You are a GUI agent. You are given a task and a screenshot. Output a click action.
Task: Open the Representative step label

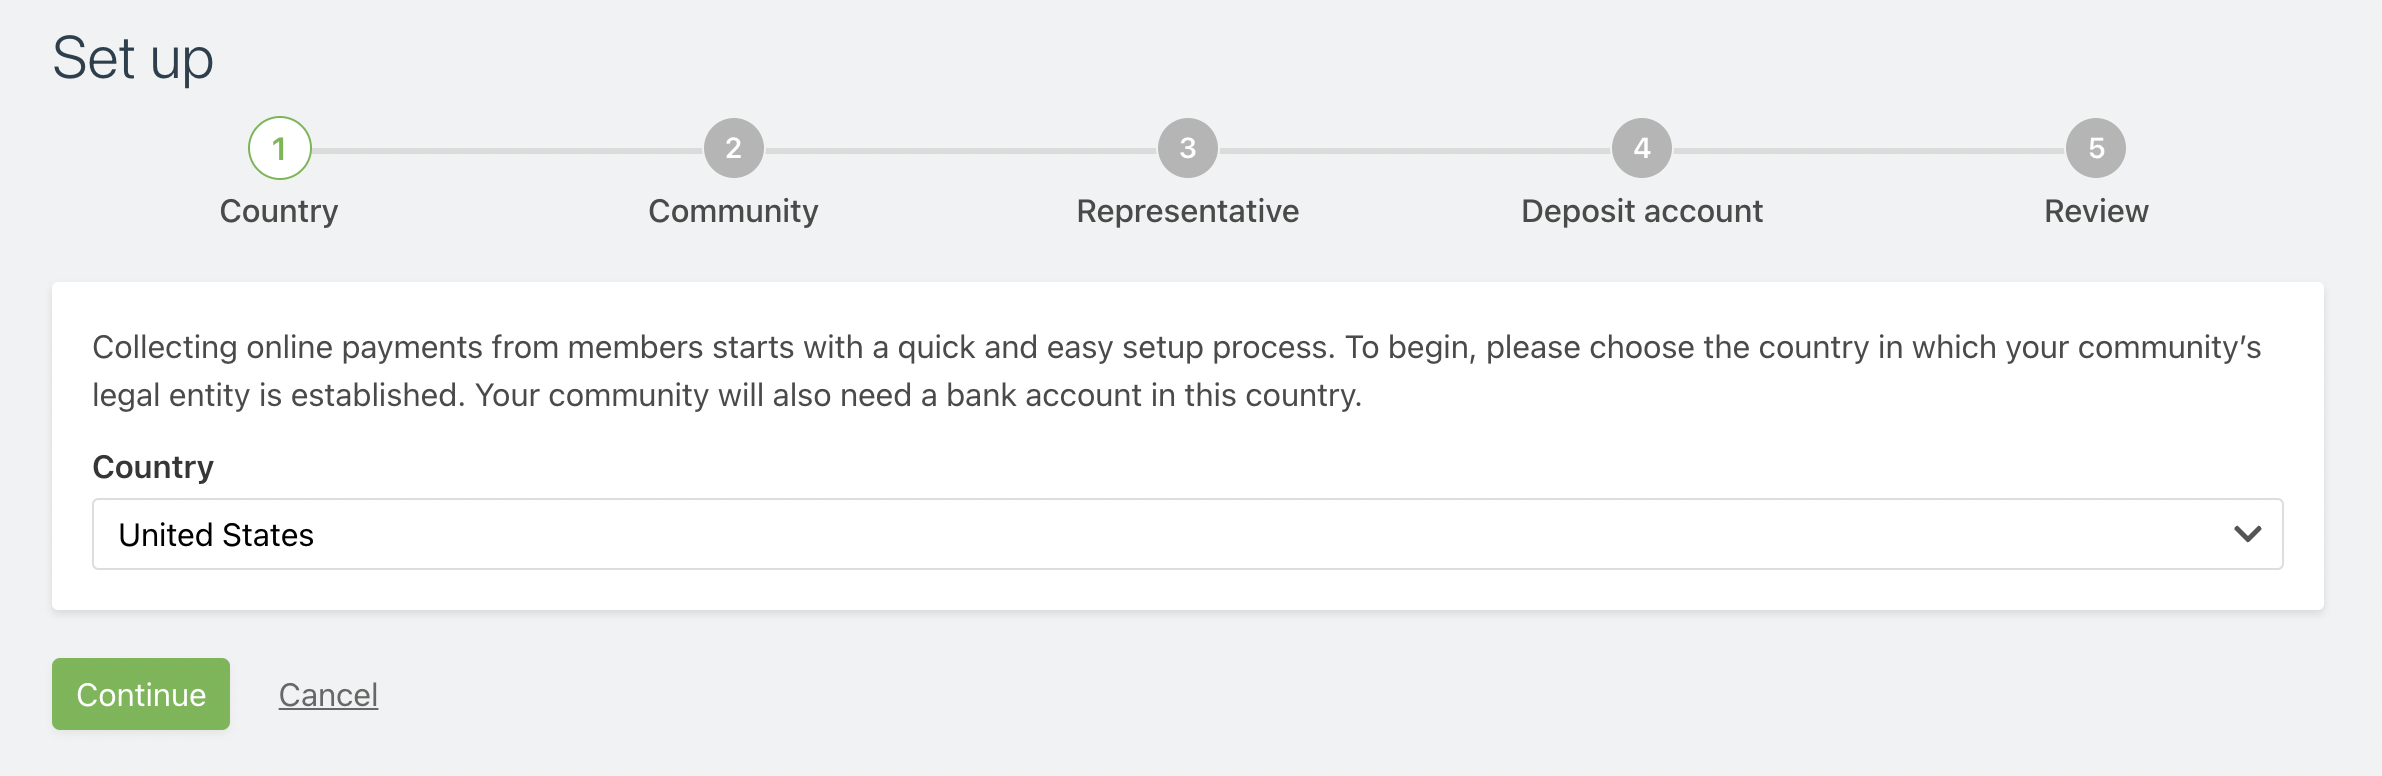(x=1188, y=211)
